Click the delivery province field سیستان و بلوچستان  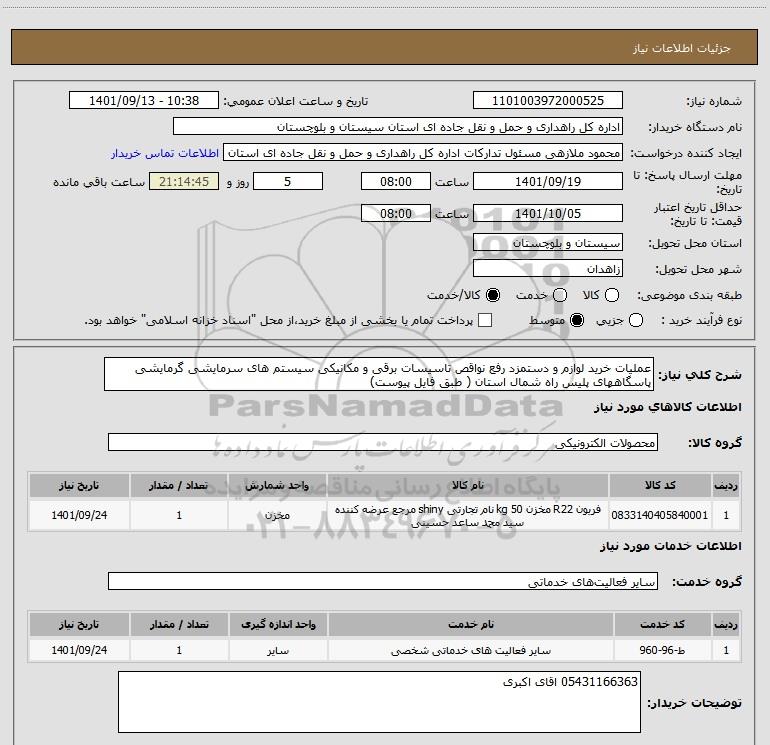[548, 243]
